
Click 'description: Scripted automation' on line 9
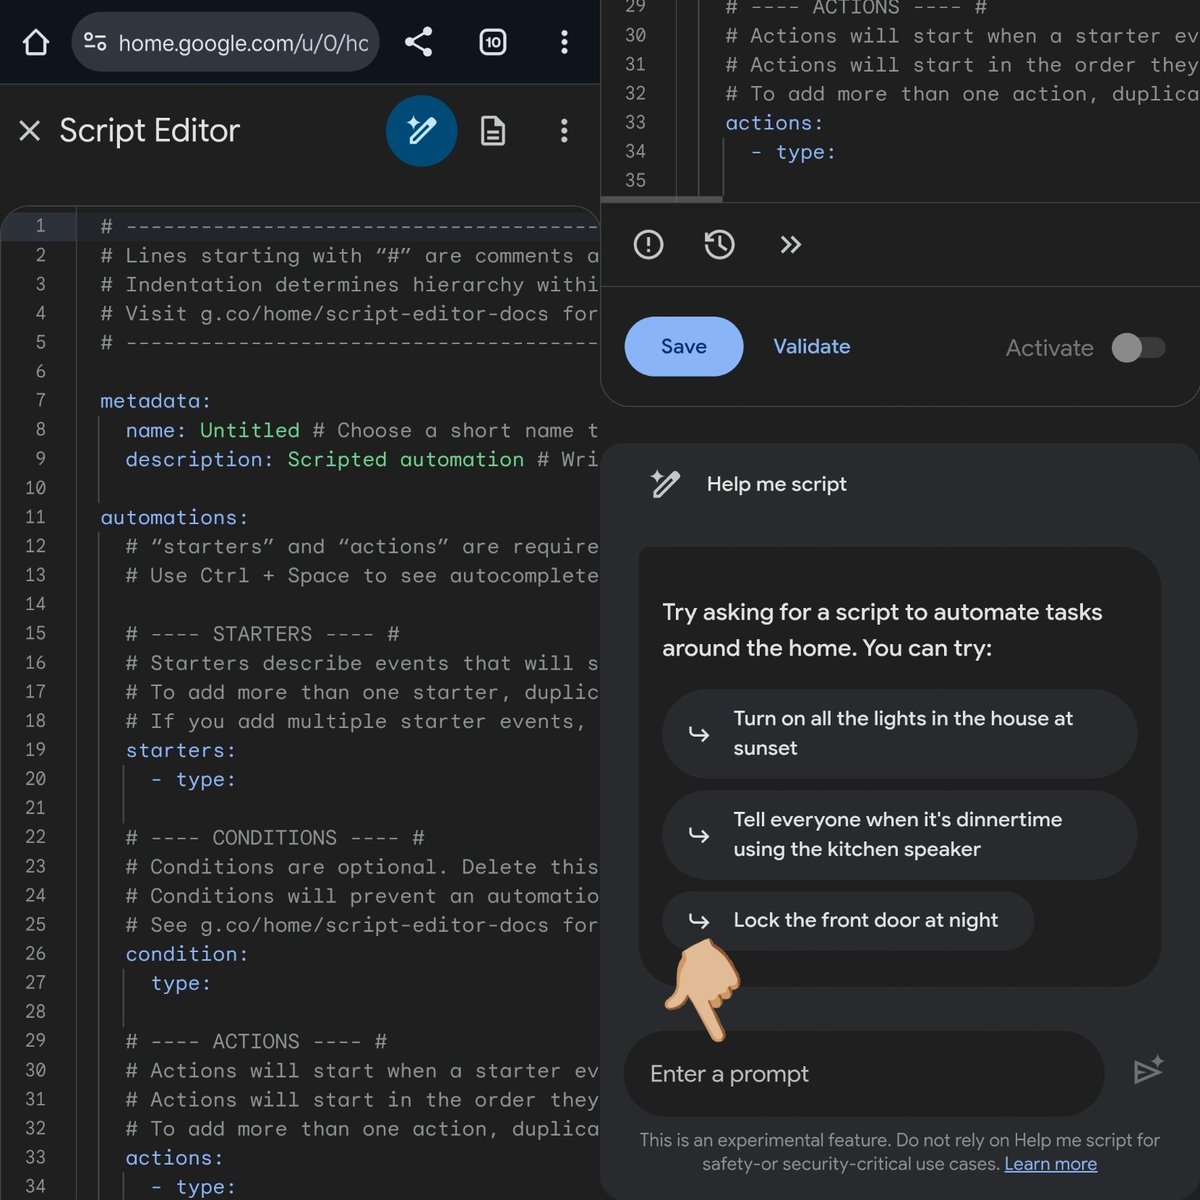coord(324,459)
